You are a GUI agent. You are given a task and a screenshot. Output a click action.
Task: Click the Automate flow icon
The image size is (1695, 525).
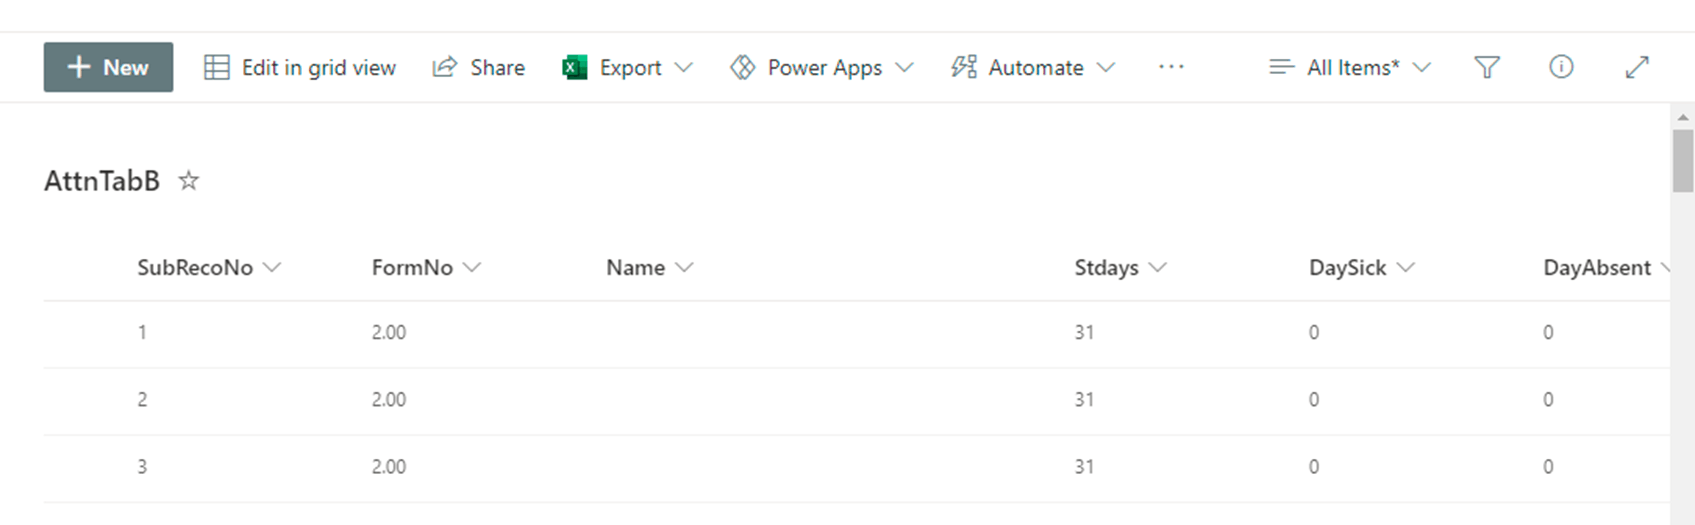tap(964, 67)
